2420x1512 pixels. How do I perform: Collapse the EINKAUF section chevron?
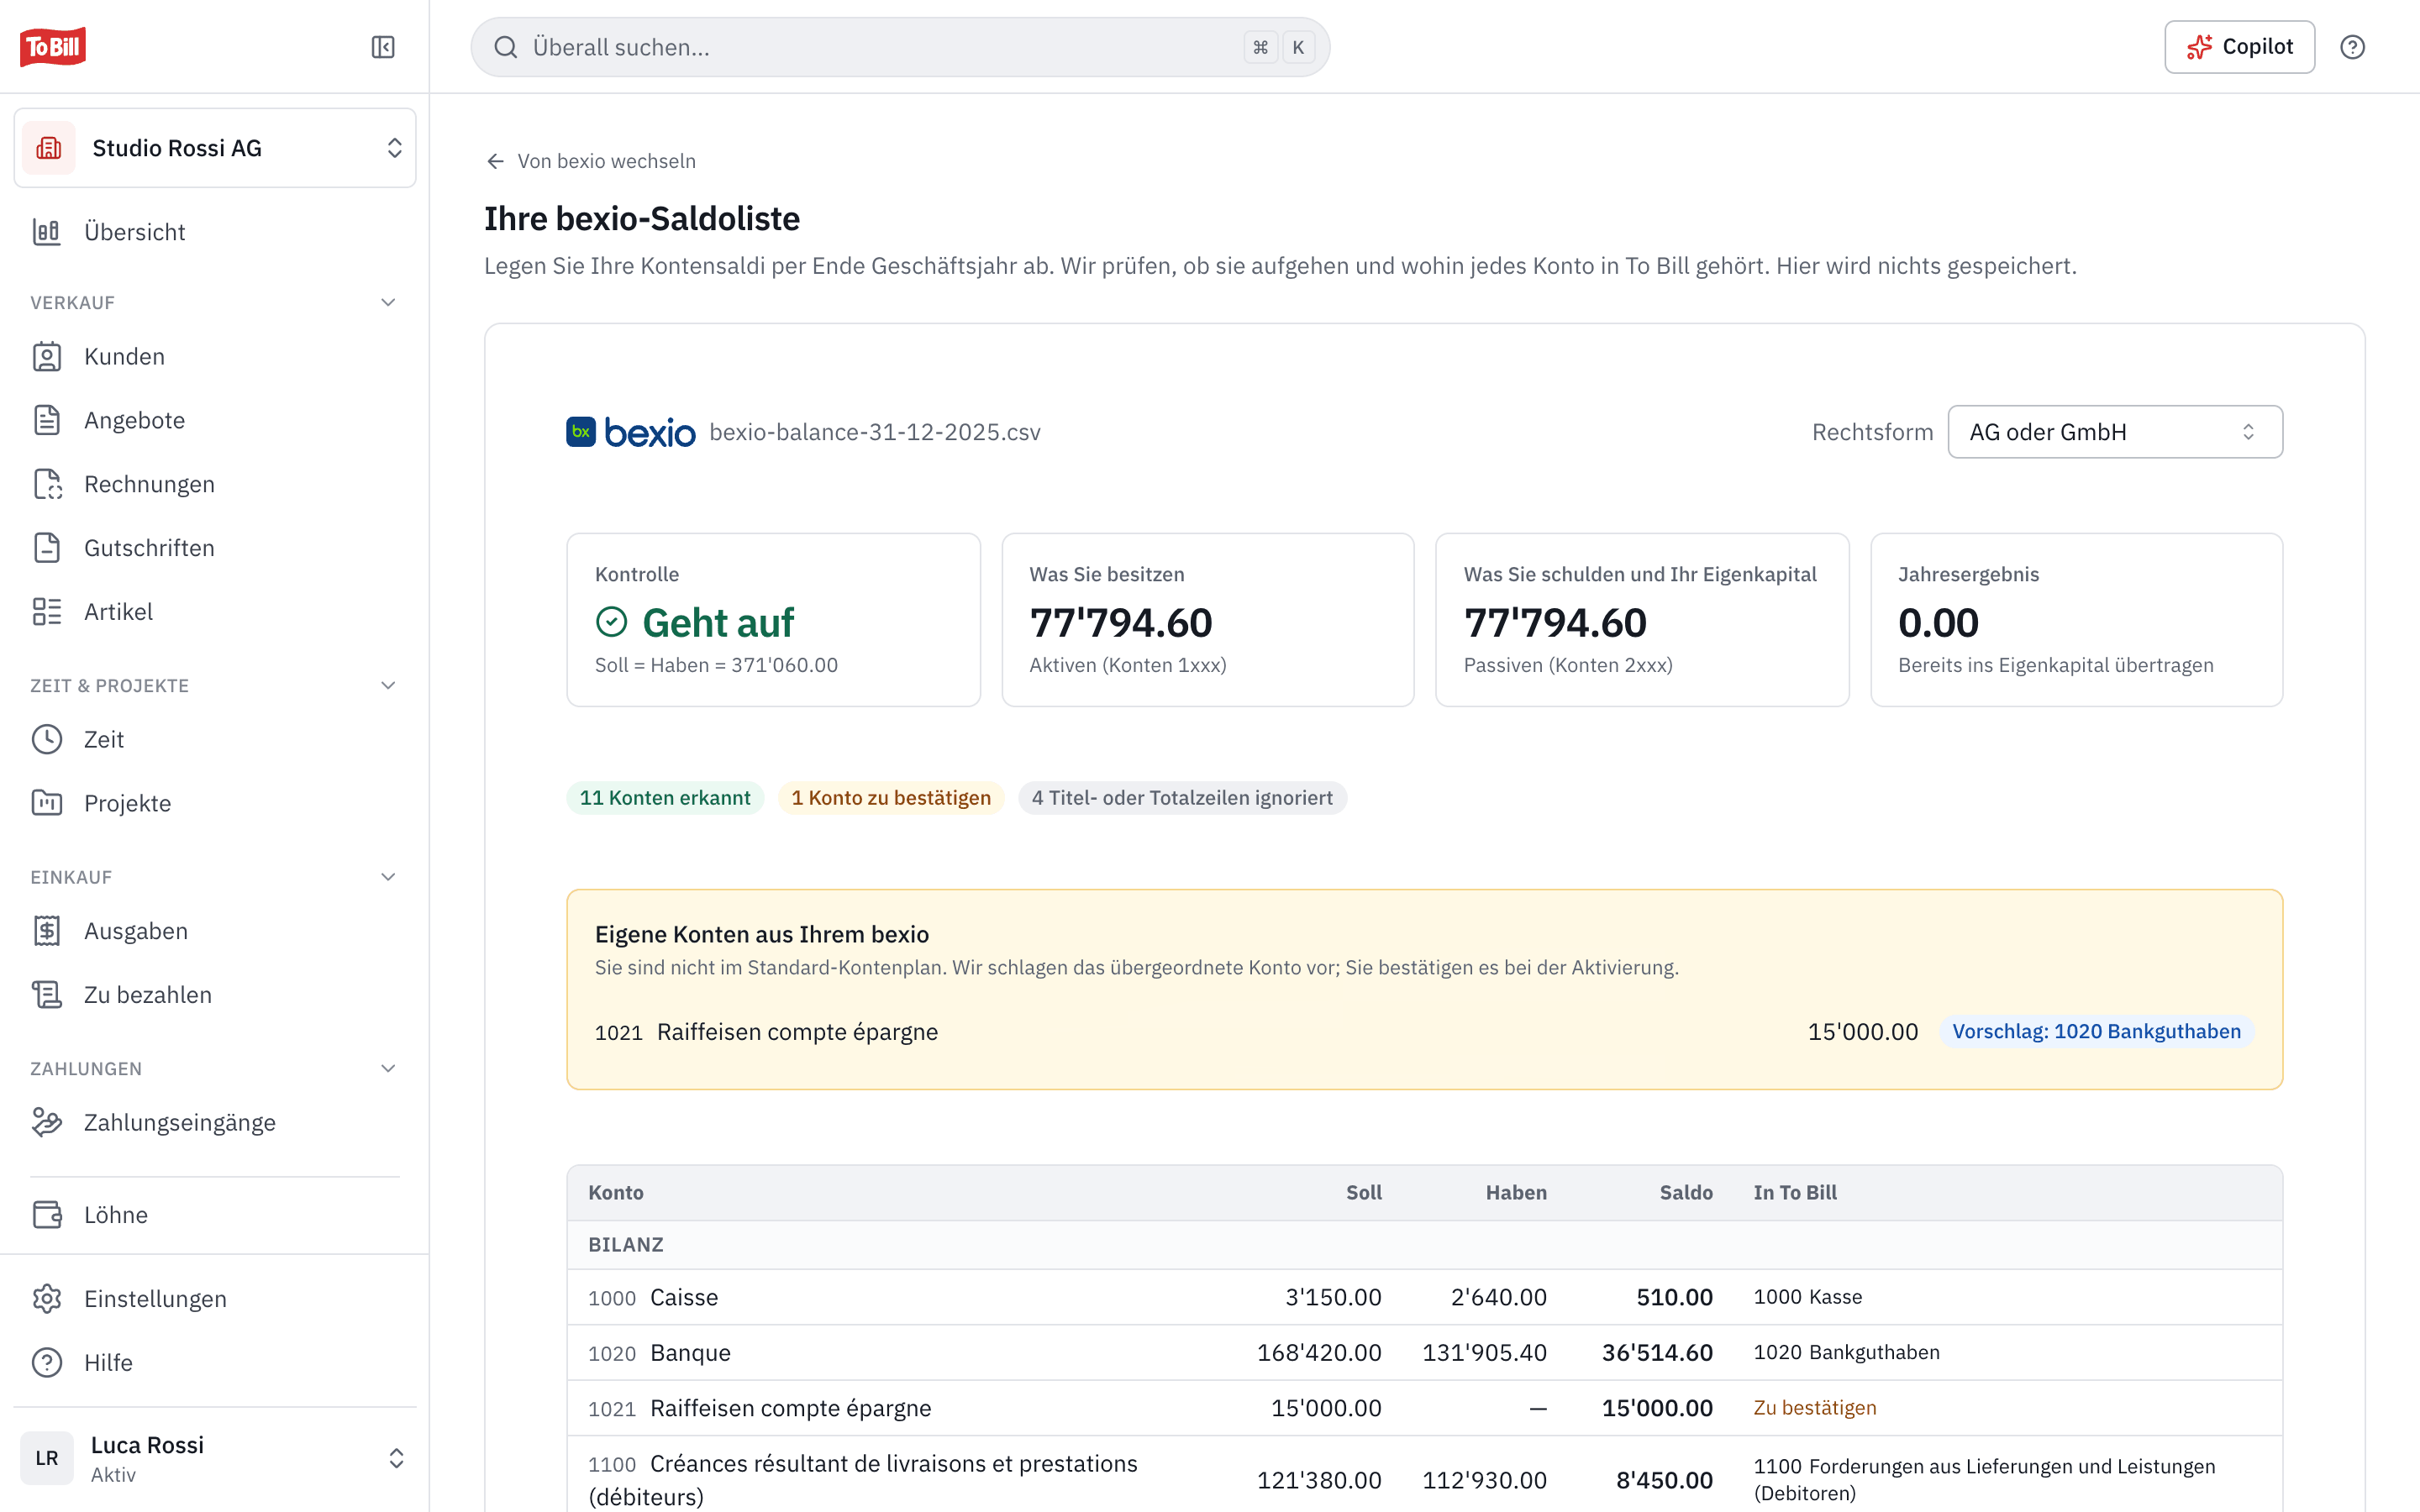[388, 877]
